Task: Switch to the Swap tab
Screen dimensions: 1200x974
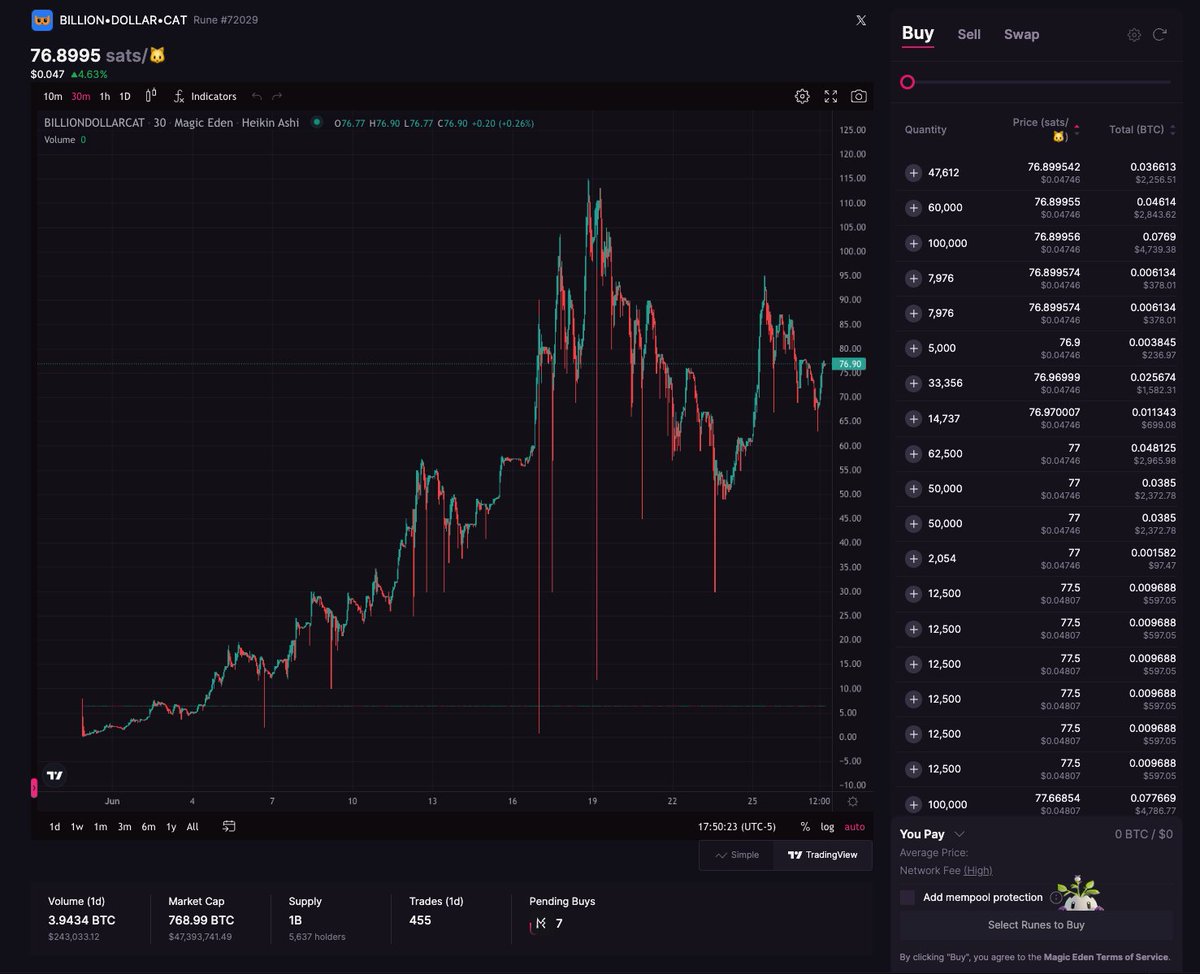Action: pyautogui.click(x=1021, y=34)
